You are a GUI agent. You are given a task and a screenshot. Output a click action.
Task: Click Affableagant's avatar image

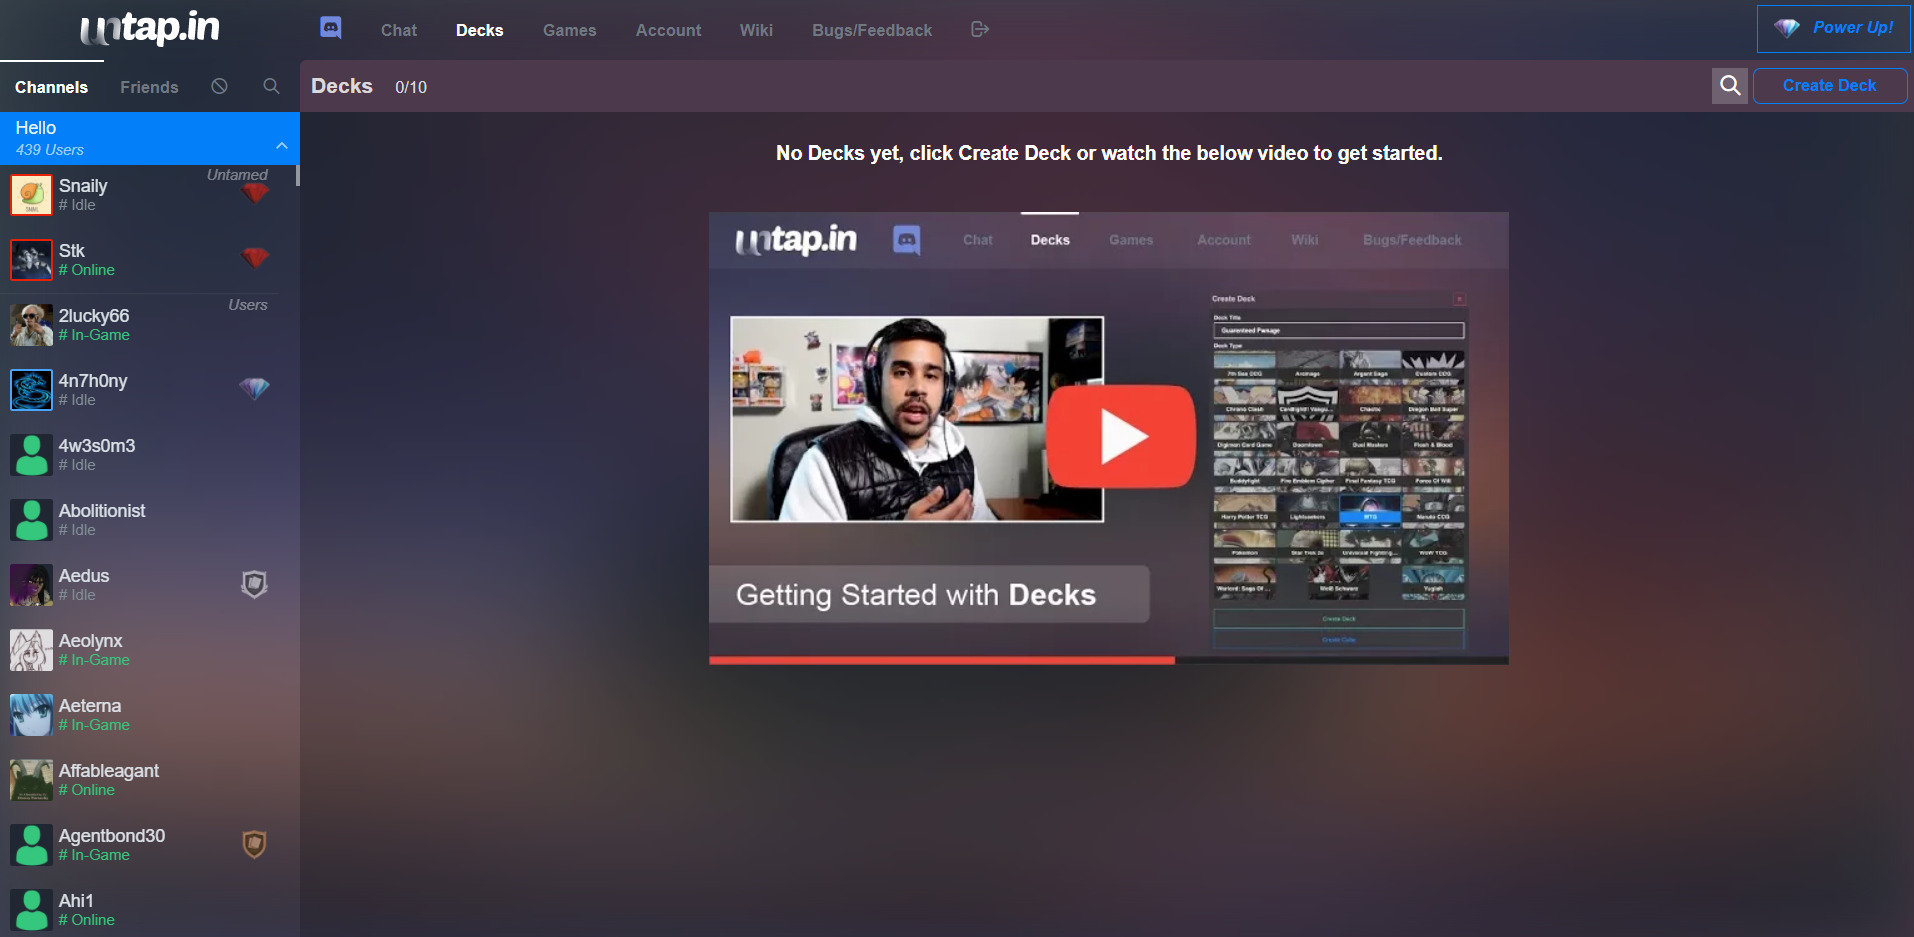(x=31, y=780)
